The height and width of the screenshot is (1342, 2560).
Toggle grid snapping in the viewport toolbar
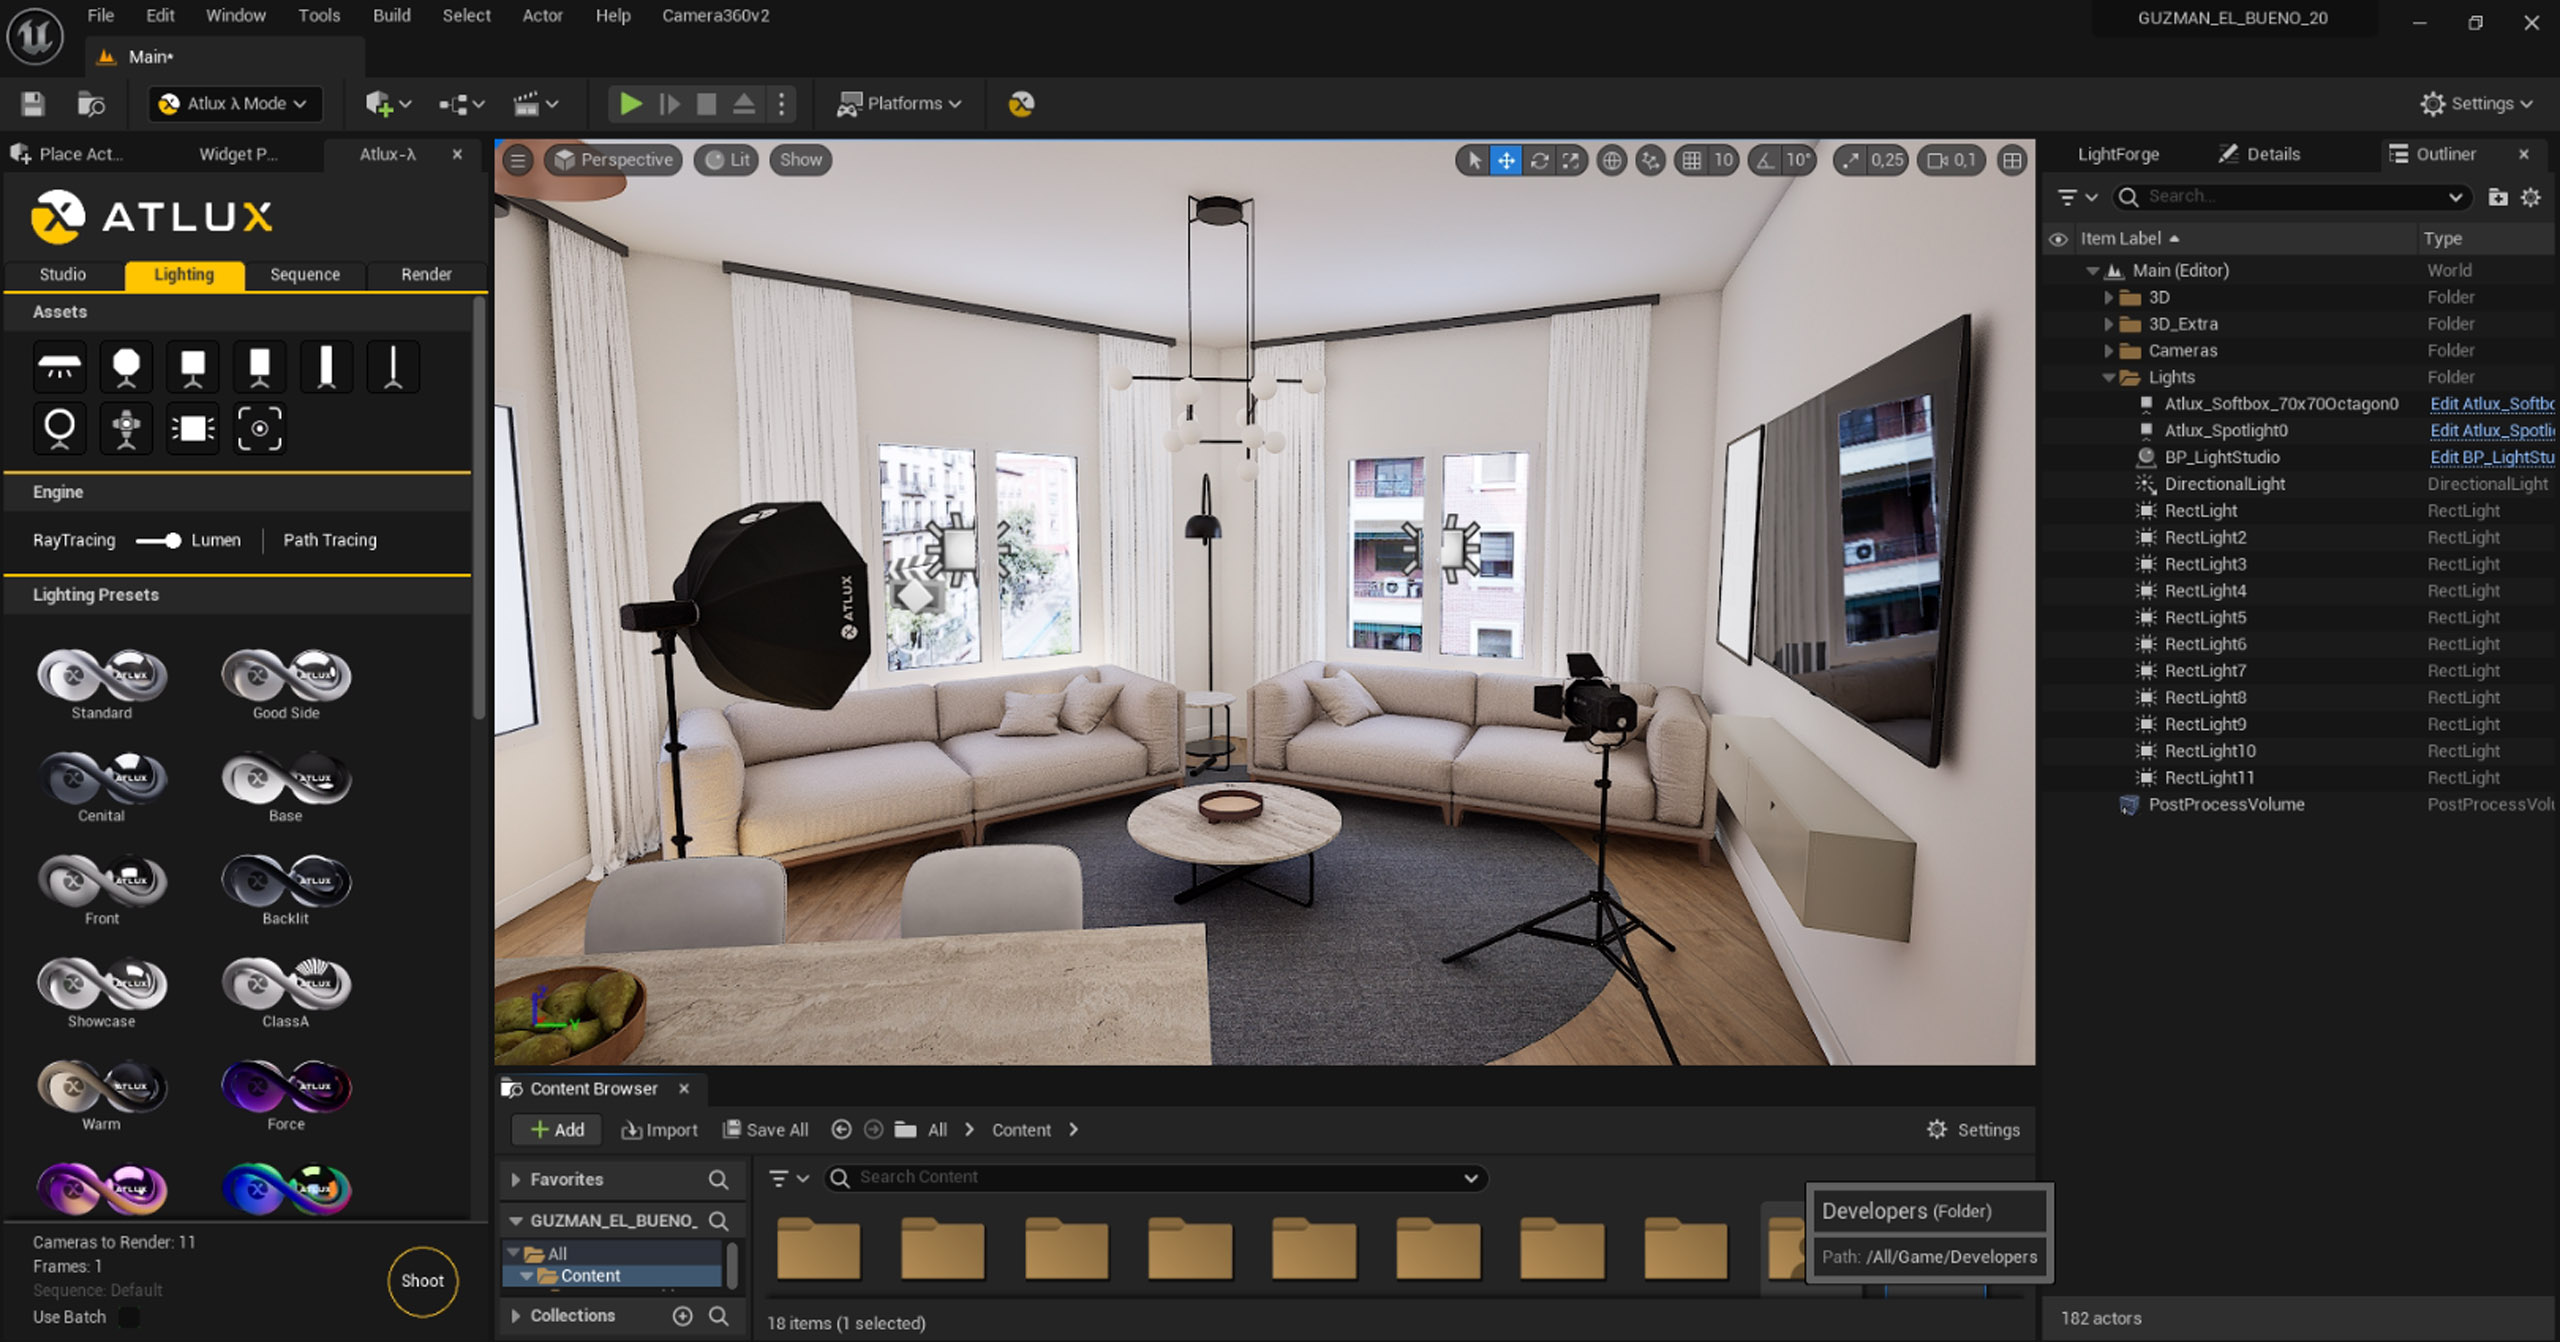(1692, 160)
